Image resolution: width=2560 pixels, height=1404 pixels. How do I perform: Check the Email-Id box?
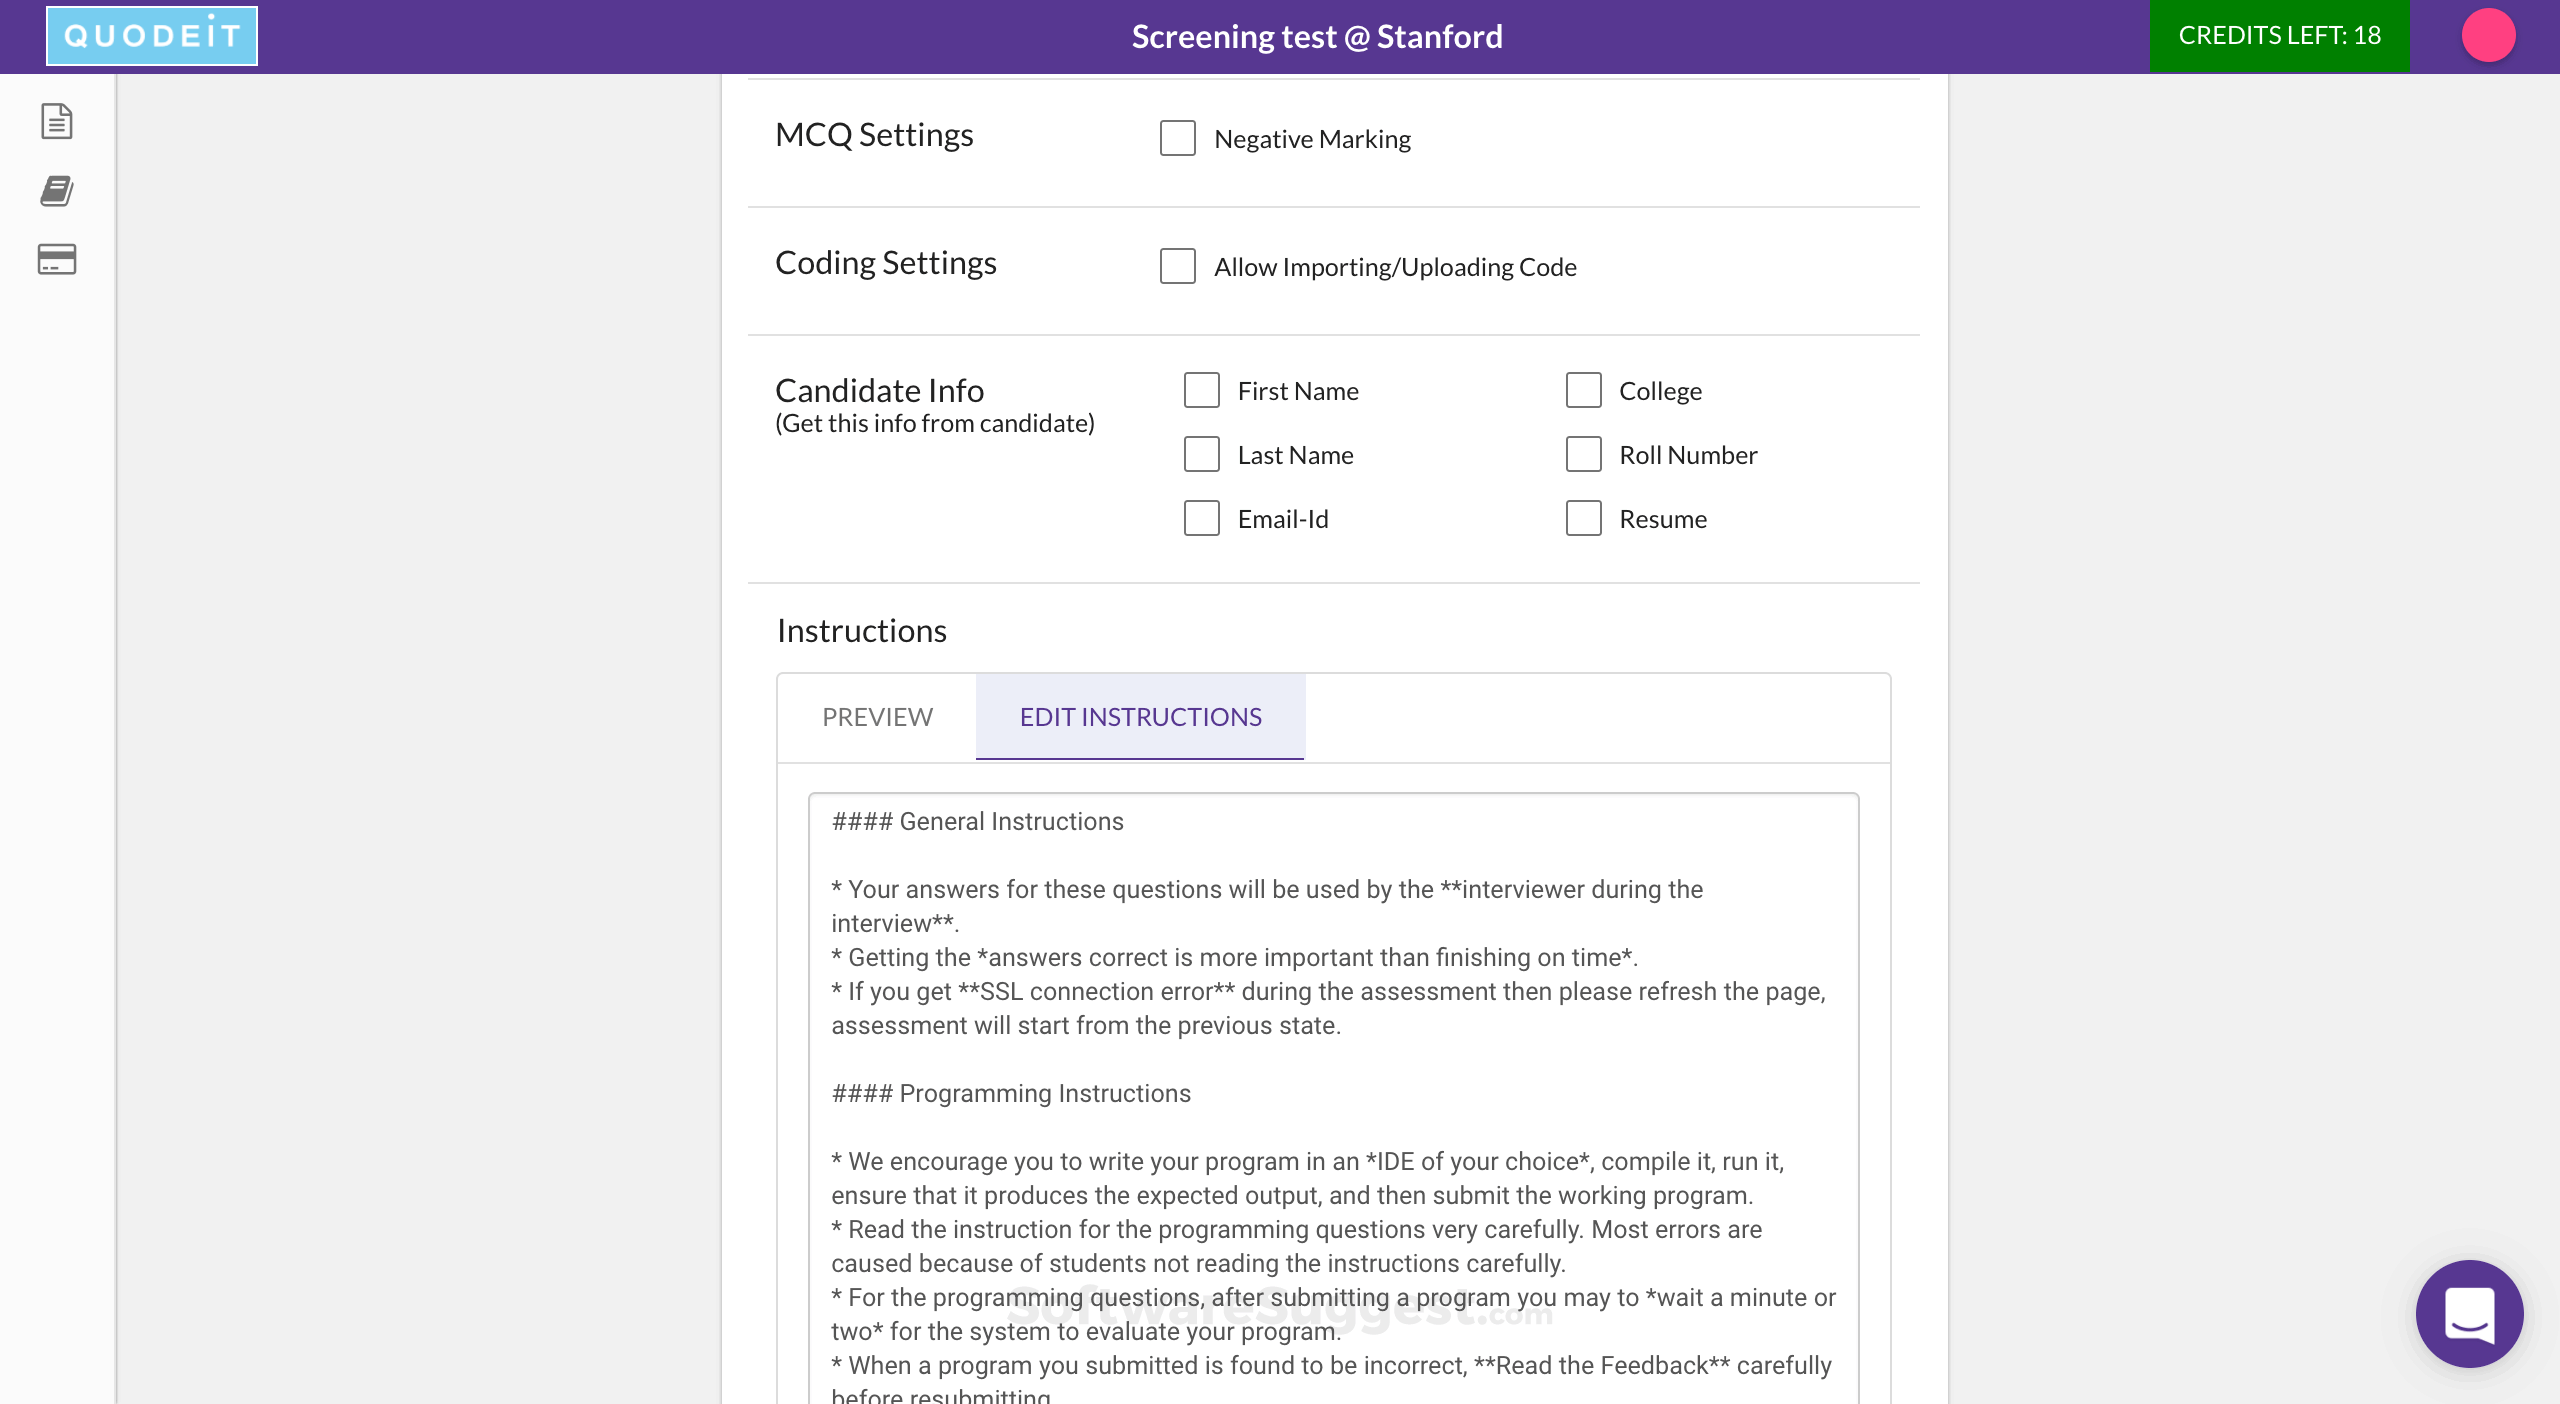[1202, 518]
